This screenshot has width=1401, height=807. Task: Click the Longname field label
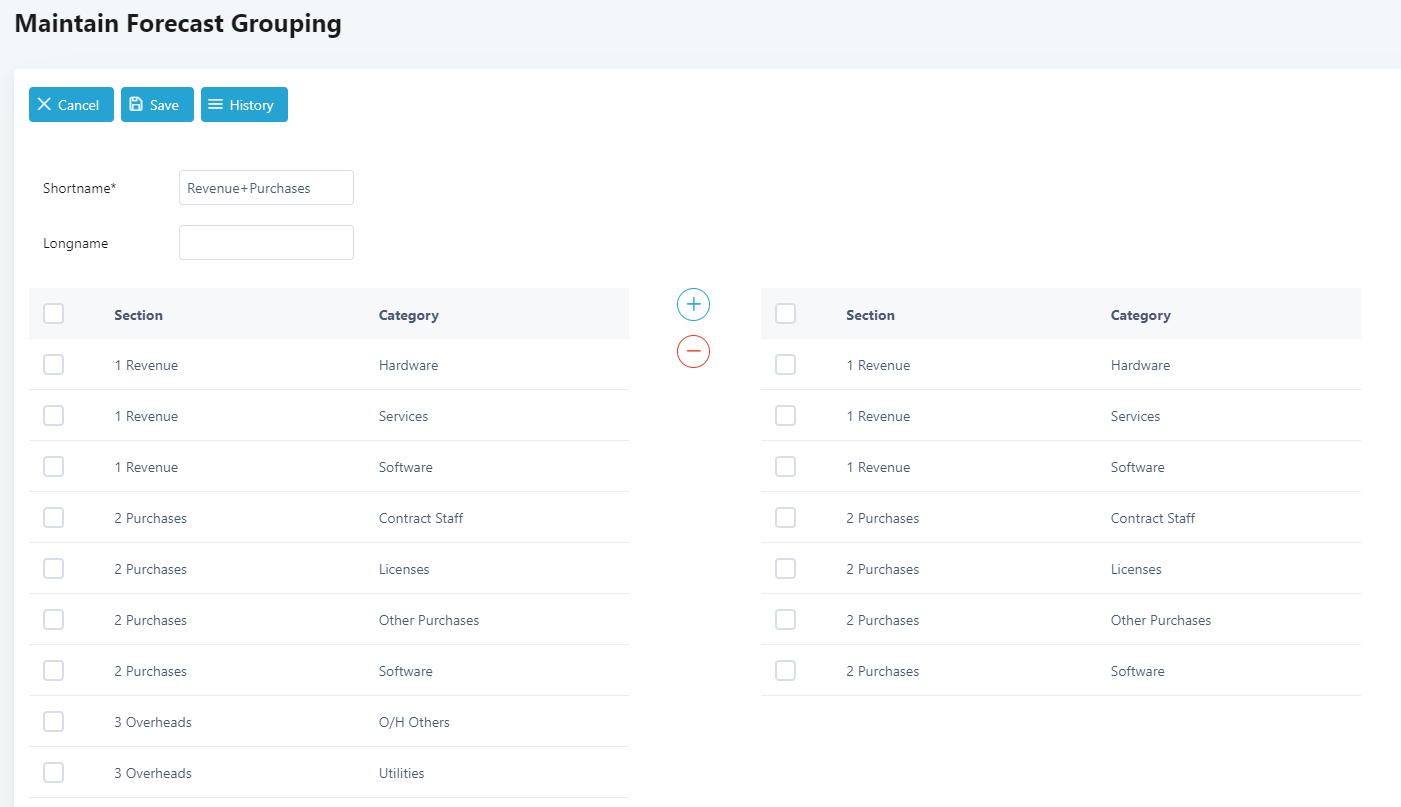click(76, 243)
